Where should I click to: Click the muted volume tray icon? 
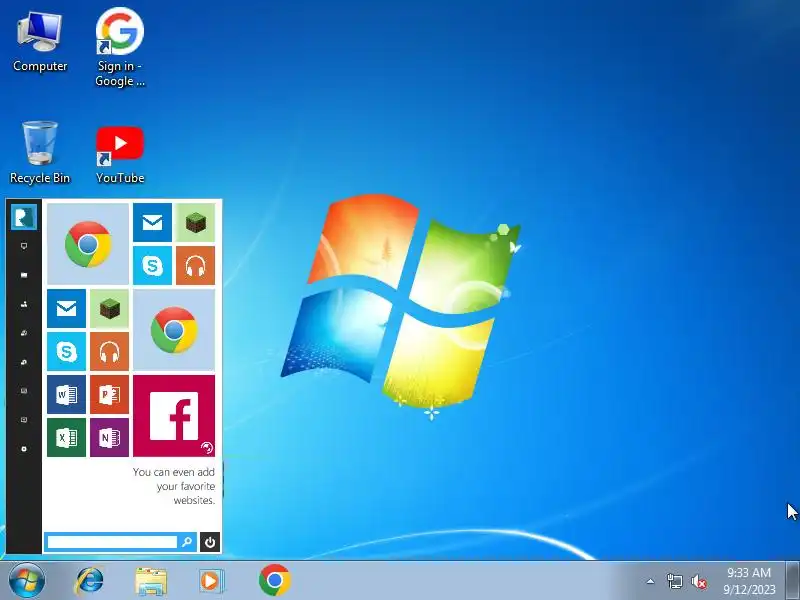(699, 581)
